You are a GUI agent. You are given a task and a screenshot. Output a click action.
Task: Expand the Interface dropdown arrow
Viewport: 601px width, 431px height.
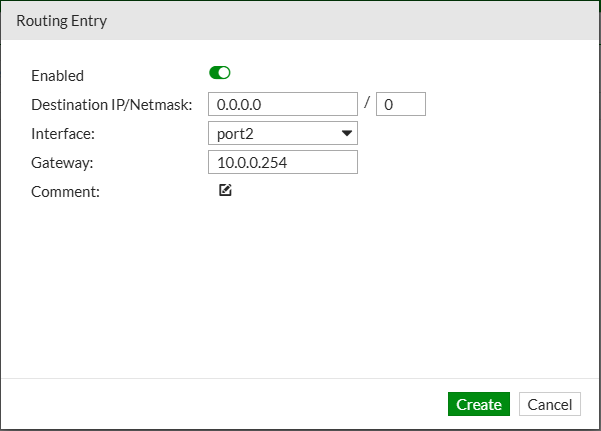pos(346,133)
